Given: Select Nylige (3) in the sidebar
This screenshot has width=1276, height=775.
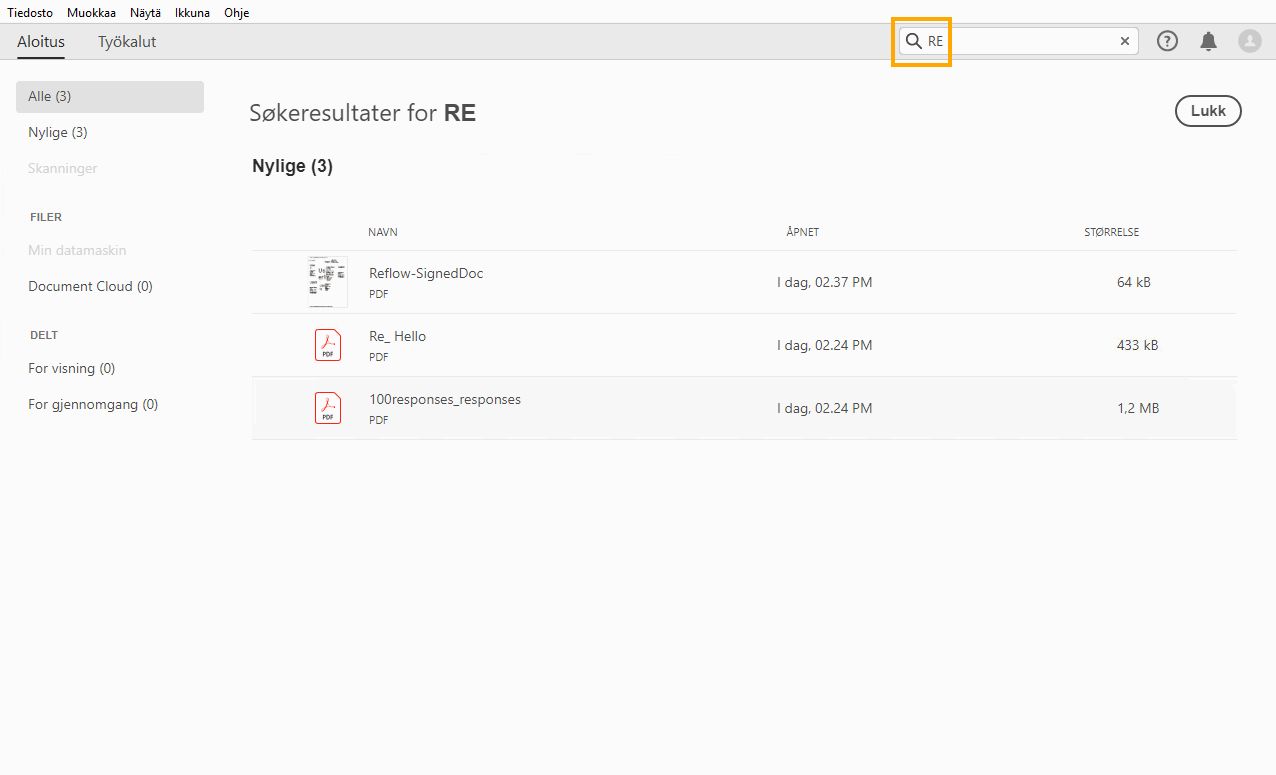Looking at the screenshot, I should click(58, 132).
